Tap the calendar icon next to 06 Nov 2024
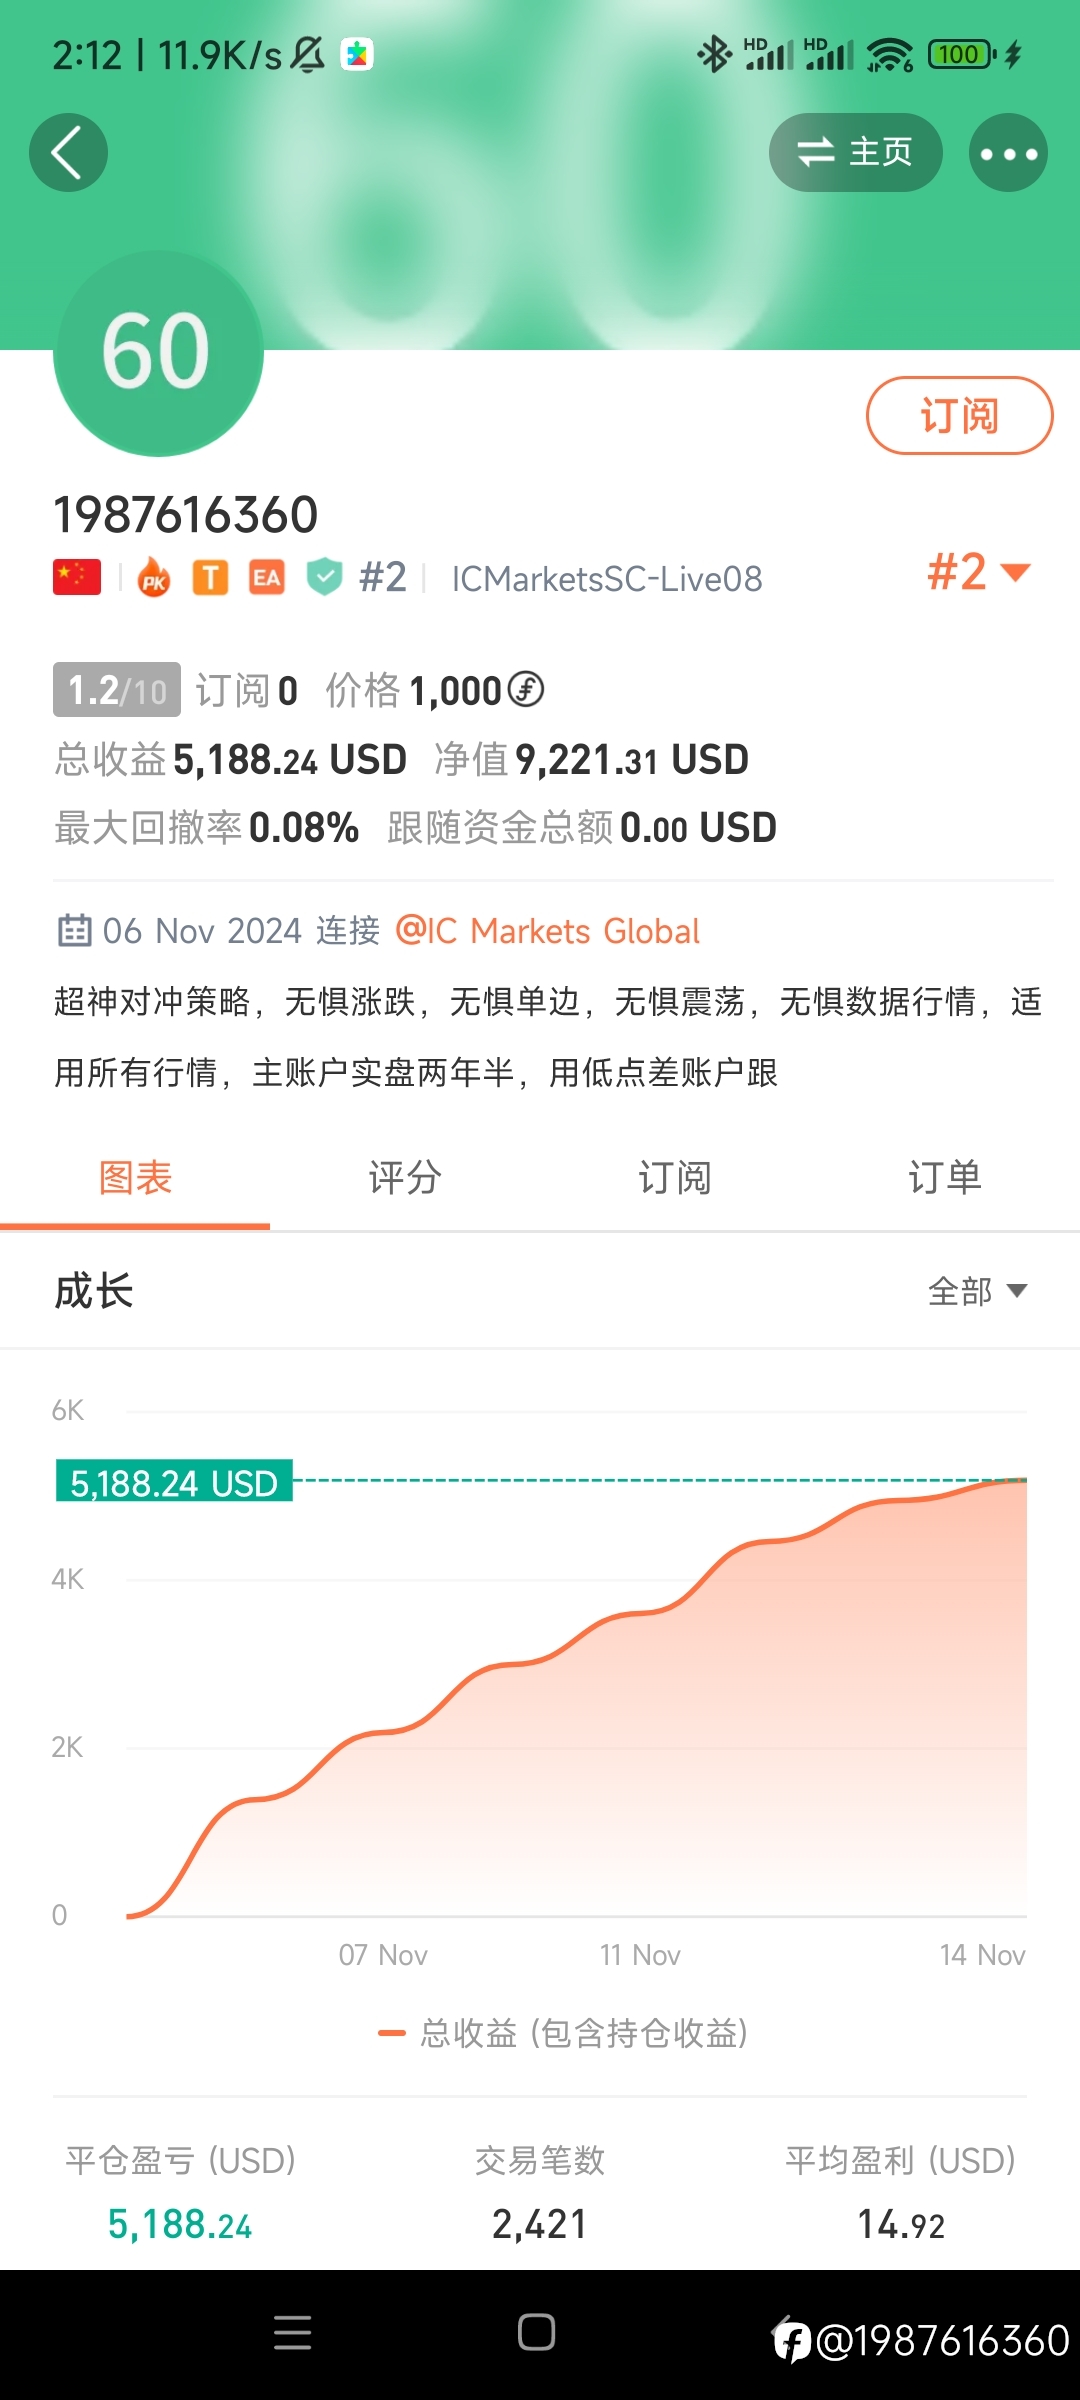The width and height of the screenshot is (1080, 2400). pyautogui.click(x=74, y=930)
